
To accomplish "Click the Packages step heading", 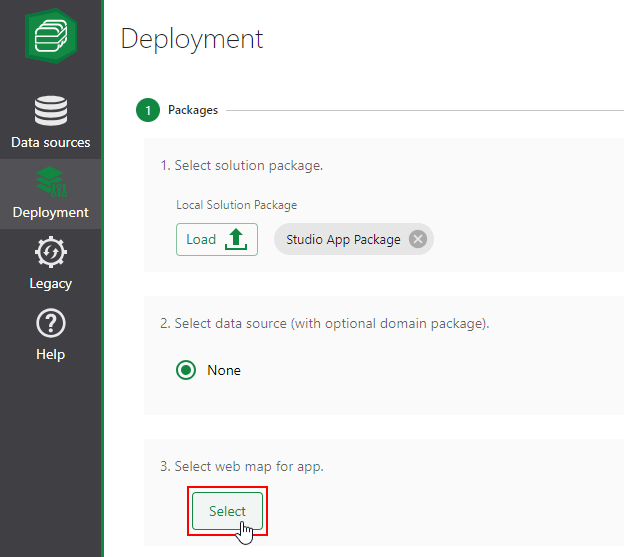I will coord(193,110).
